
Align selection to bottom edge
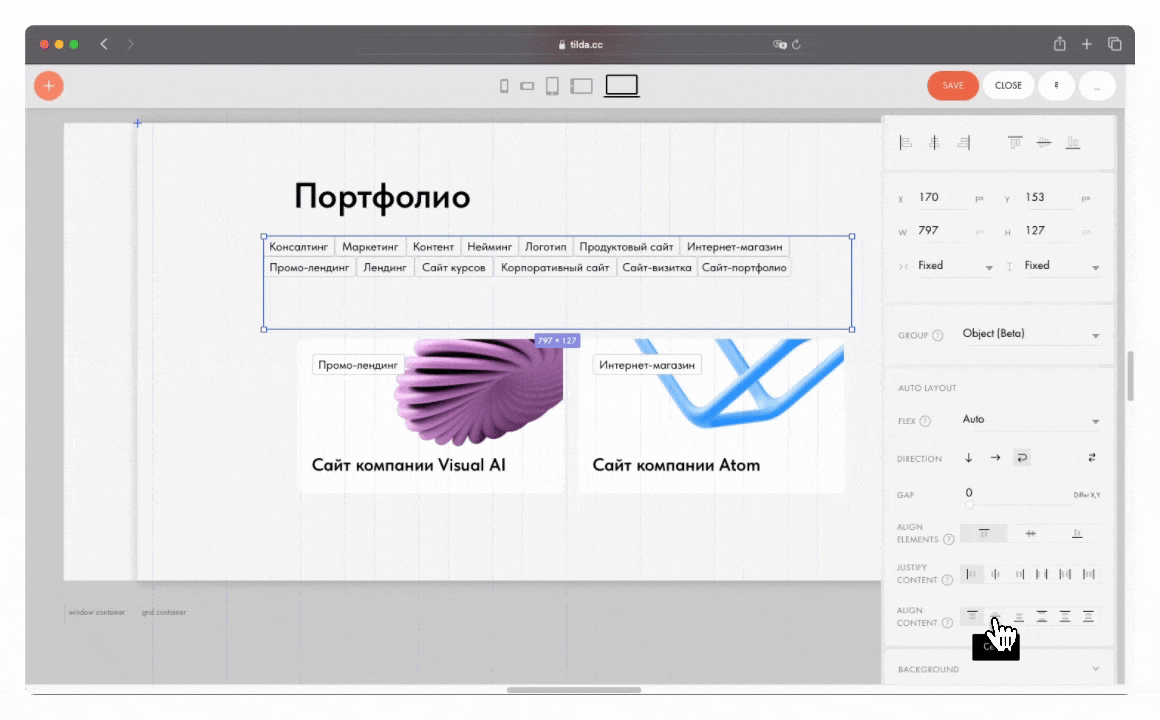click(x=1073, y=143)
